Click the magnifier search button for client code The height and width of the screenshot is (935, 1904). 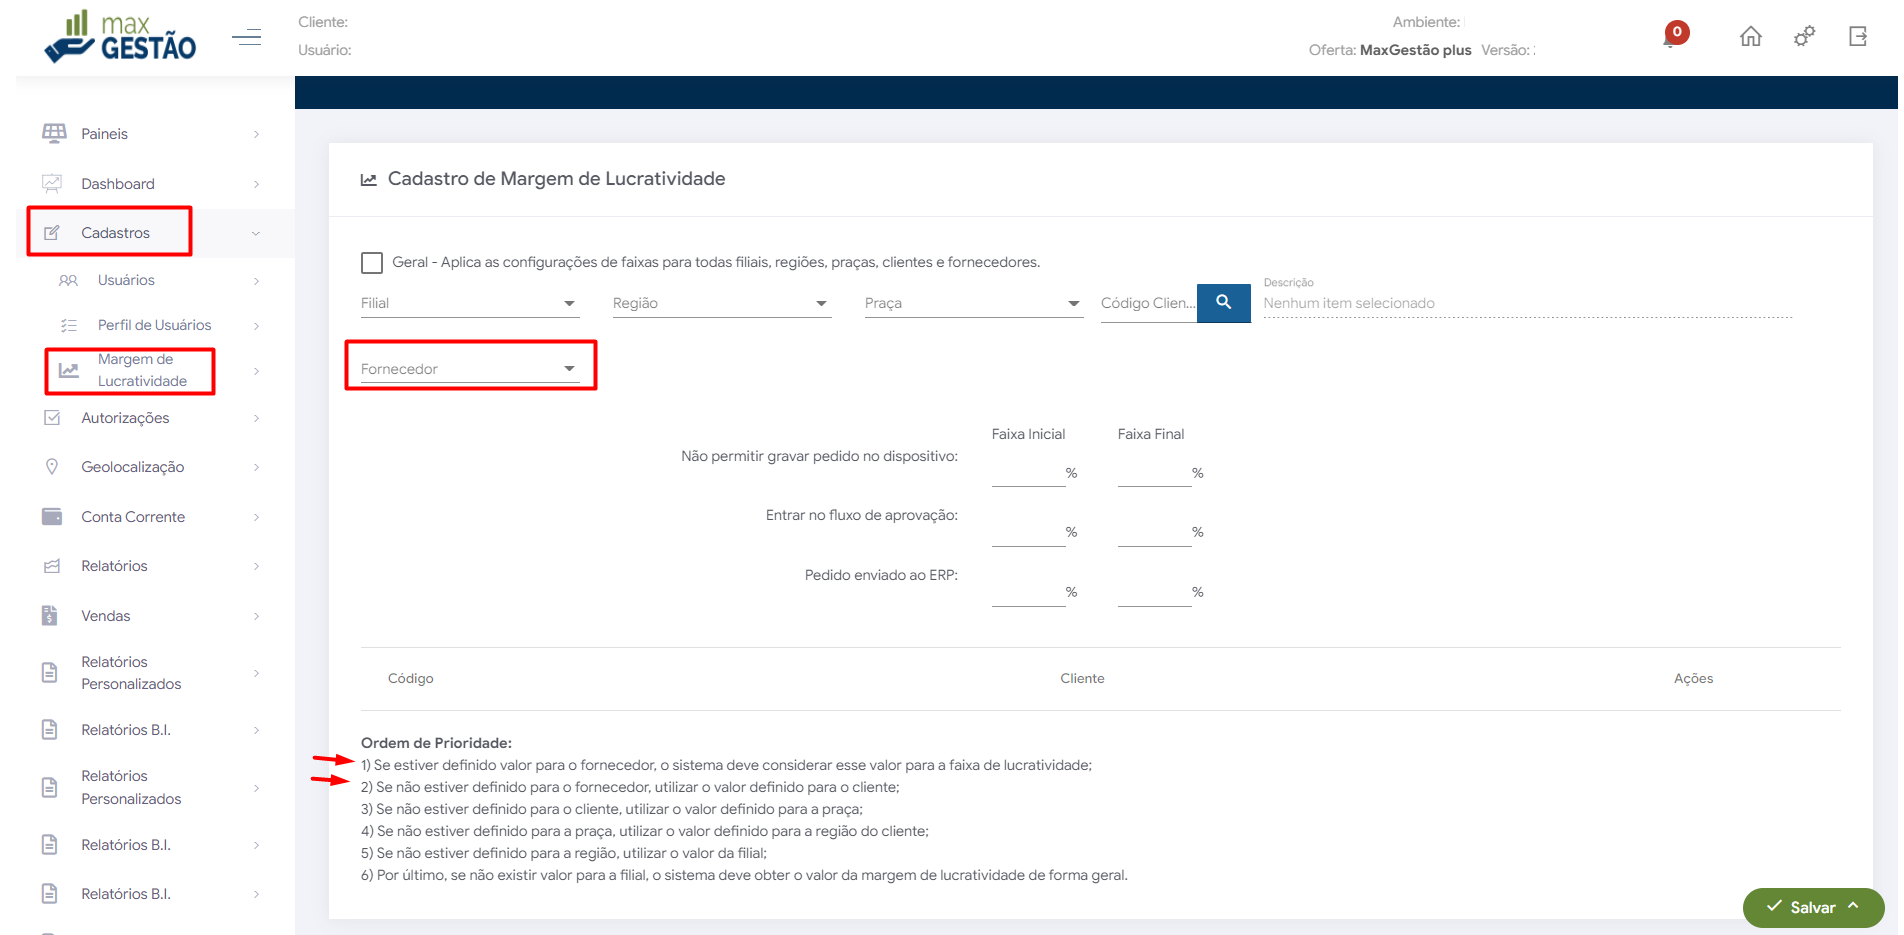1223,302
